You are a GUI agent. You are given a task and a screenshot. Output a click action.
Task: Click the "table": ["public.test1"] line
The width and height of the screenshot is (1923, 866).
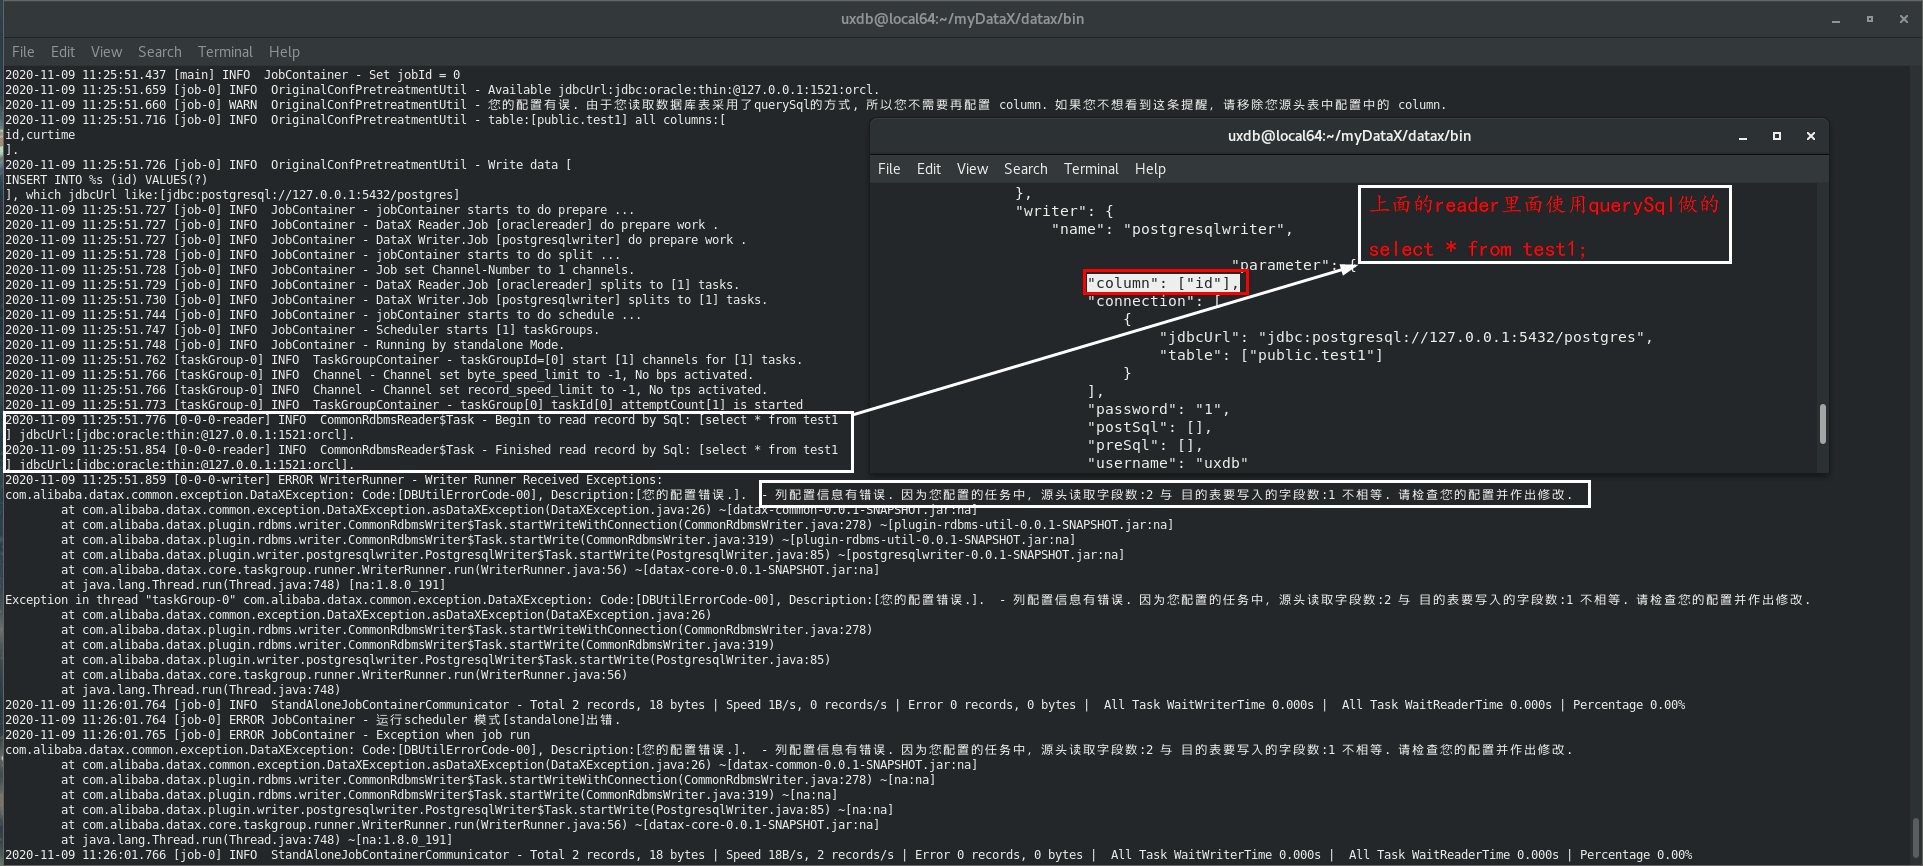1271,355
